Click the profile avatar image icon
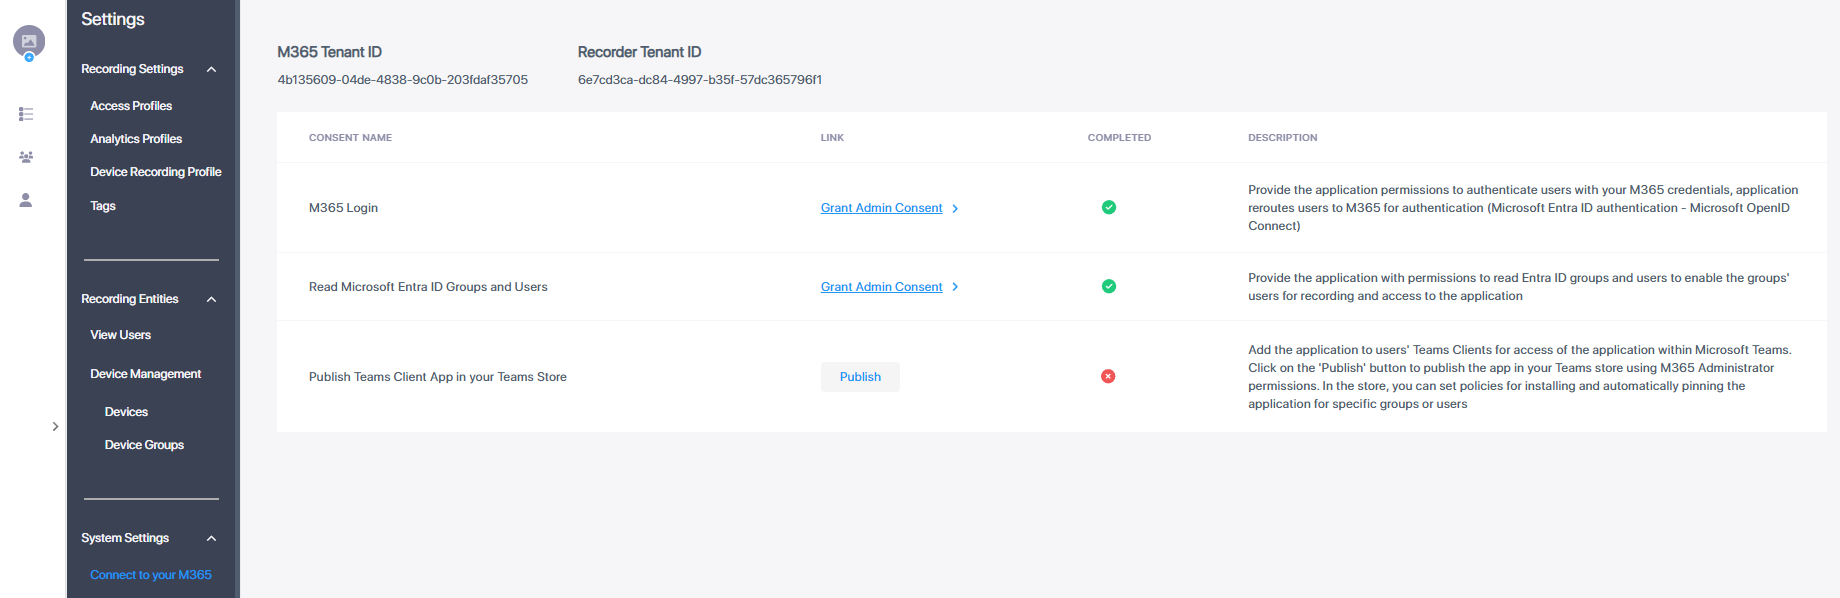Viewport: 1840px width, 598px height. tap(29, 41)
